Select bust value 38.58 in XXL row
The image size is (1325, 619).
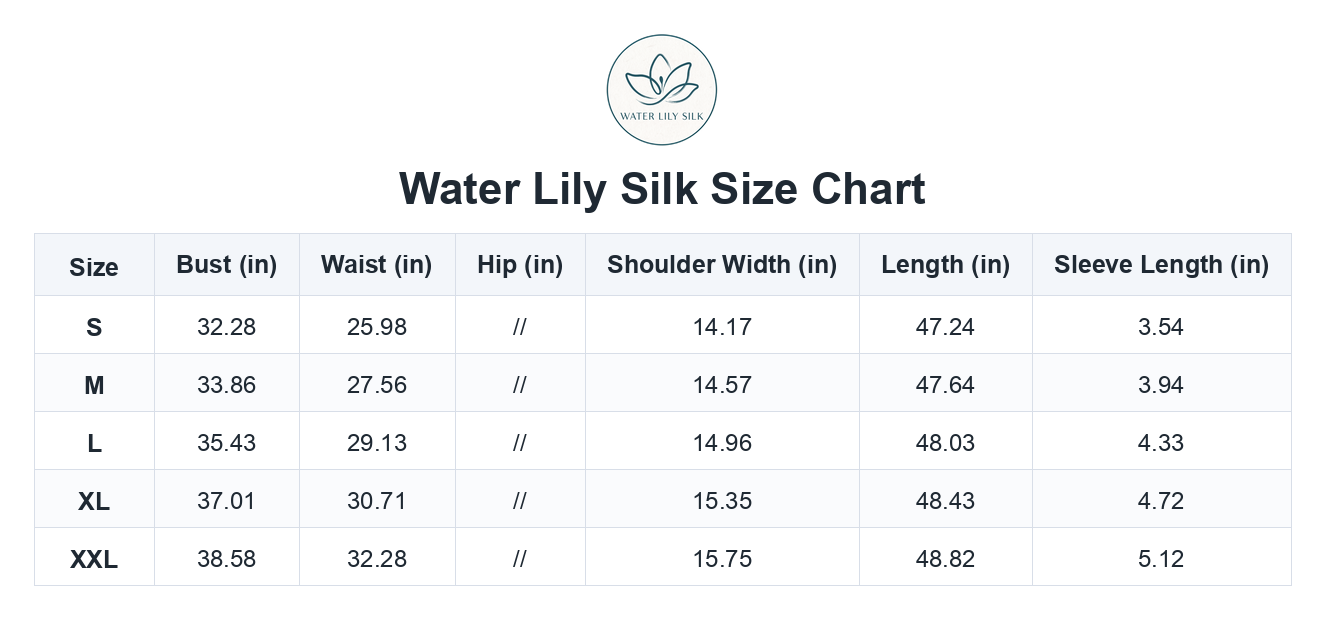click(227, 559)
